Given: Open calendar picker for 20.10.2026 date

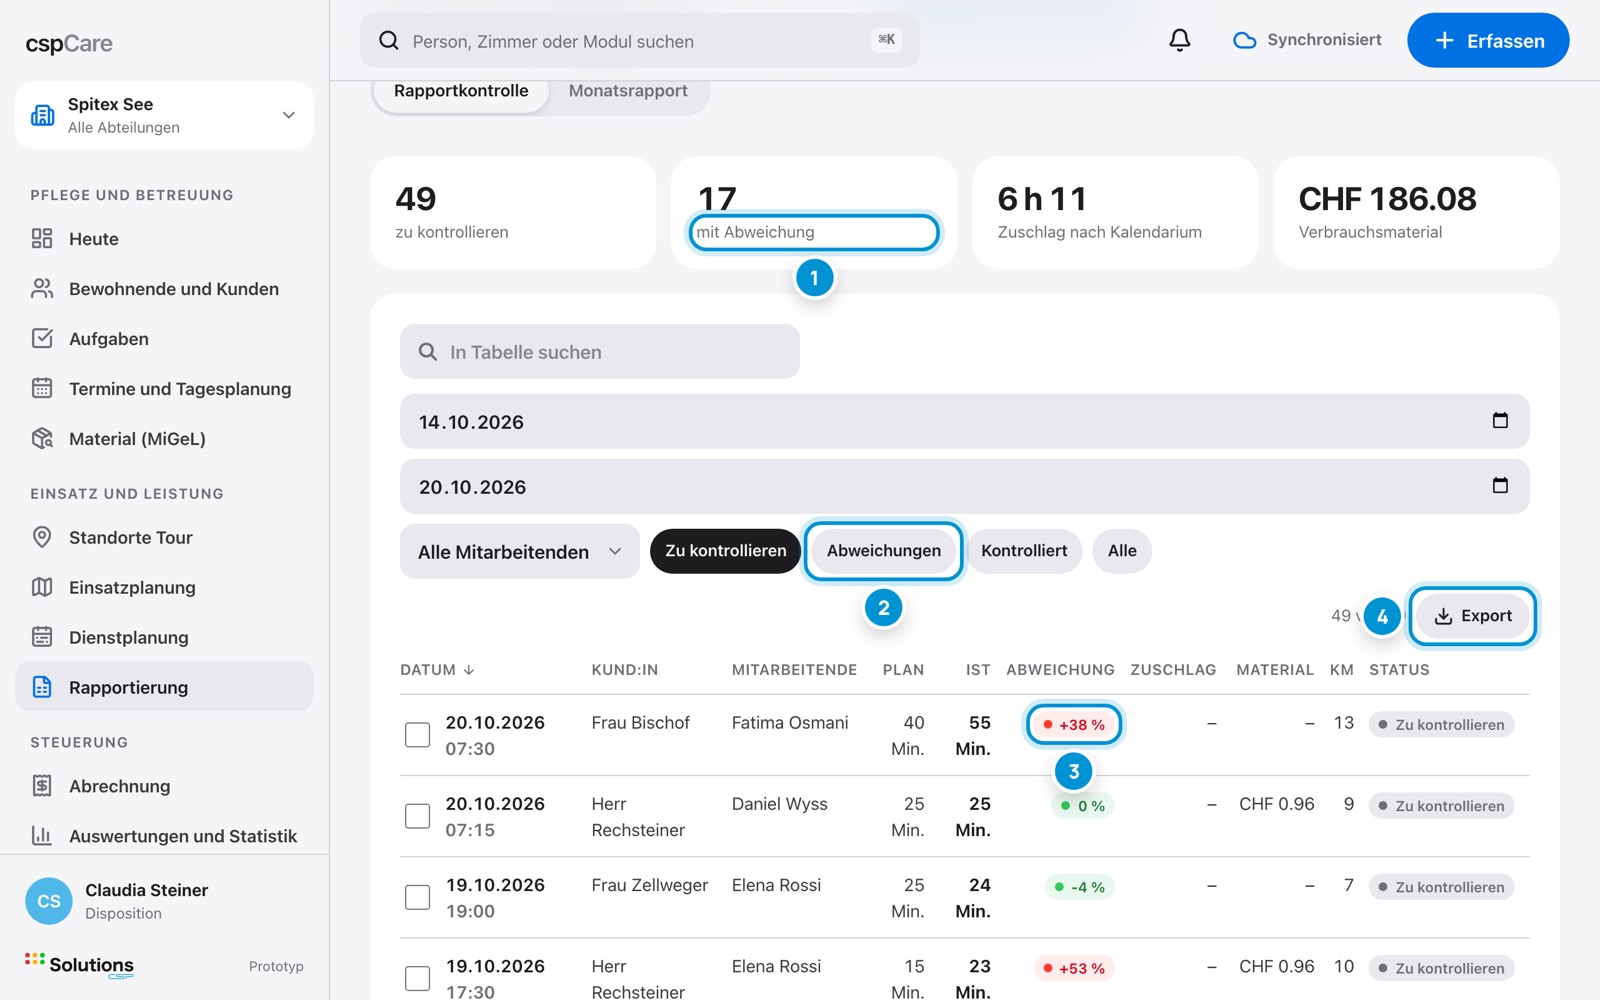Looking at the screenshot, I should point(1500,486).
